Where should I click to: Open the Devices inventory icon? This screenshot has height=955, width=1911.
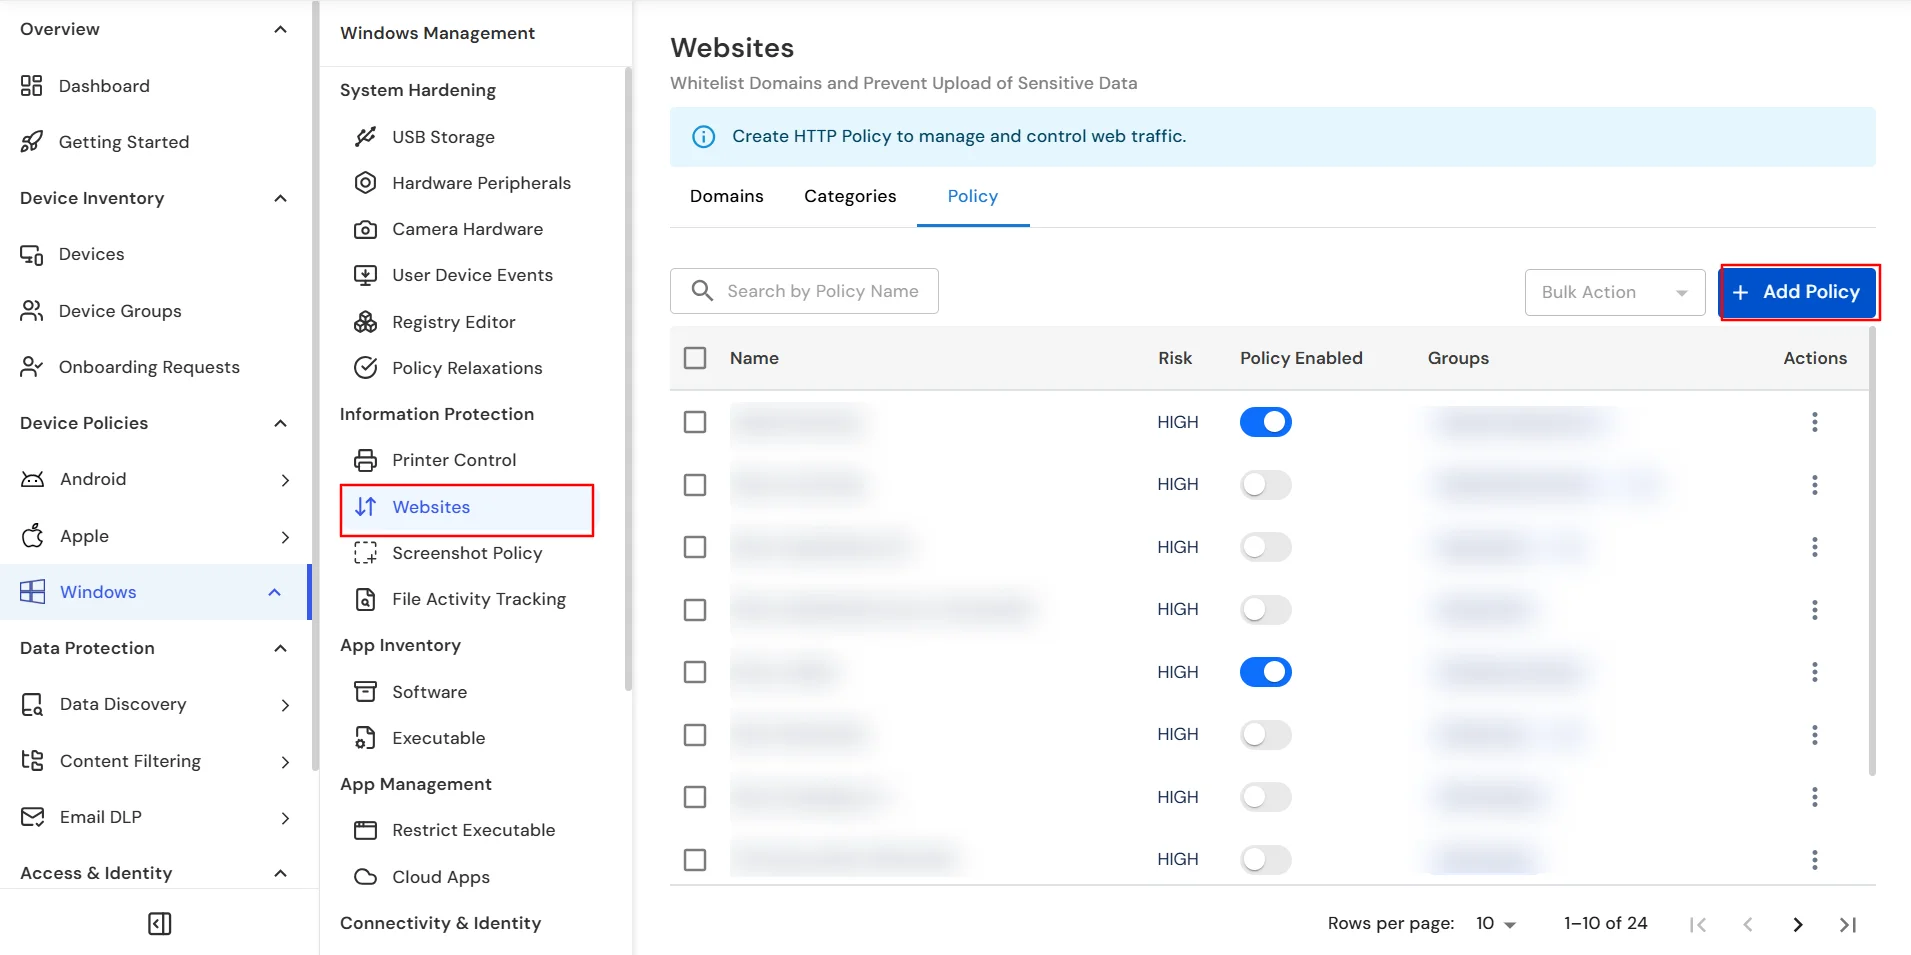point(32,254)
